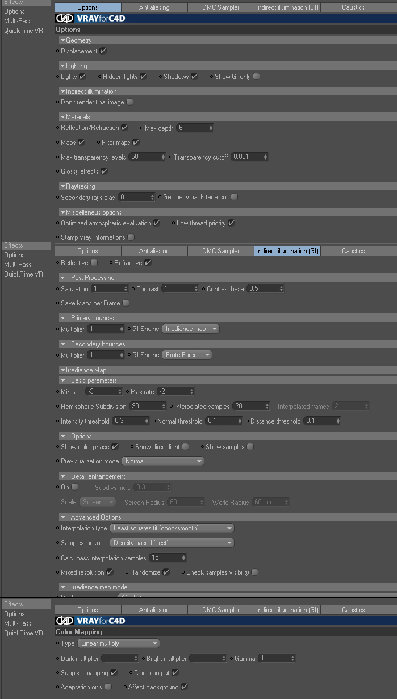Toggle the Hidden lights checkbox
Viewport: 397px width, 699px height.
tap(143, 76)
